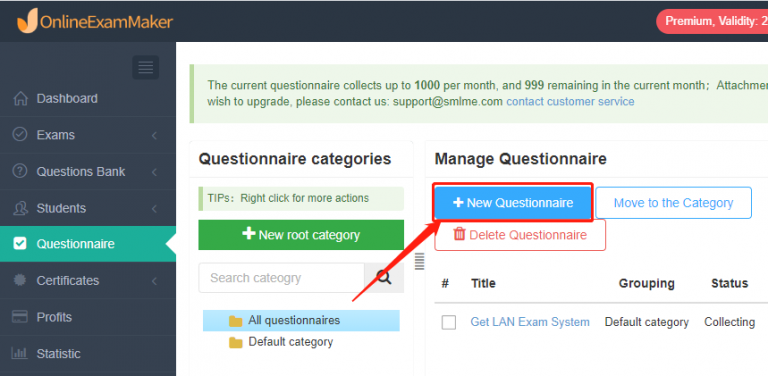The height and width of the screenshot is (376, 768).
Task: Expand the Students submenu chevron
Action: (x=154, y=209)
